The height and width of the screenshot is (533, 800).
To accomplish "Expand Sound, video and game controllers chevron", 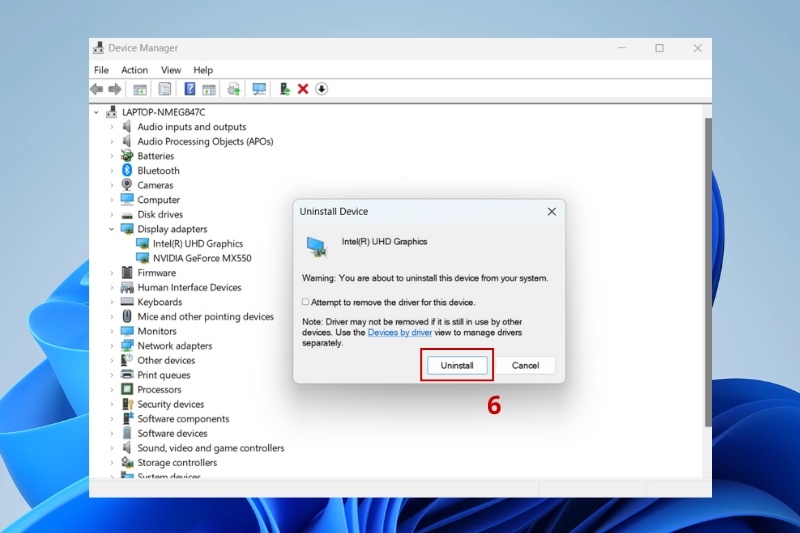I will point(112,448).
